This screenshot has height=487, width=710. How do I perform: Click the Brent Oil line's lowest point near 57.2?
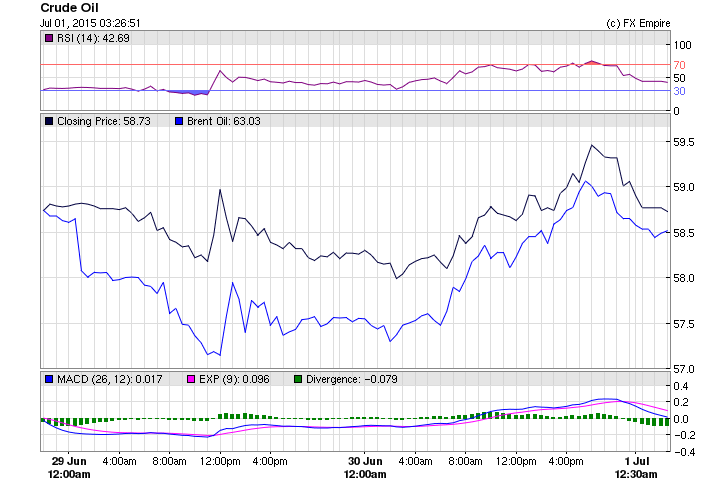coord(220,355)
